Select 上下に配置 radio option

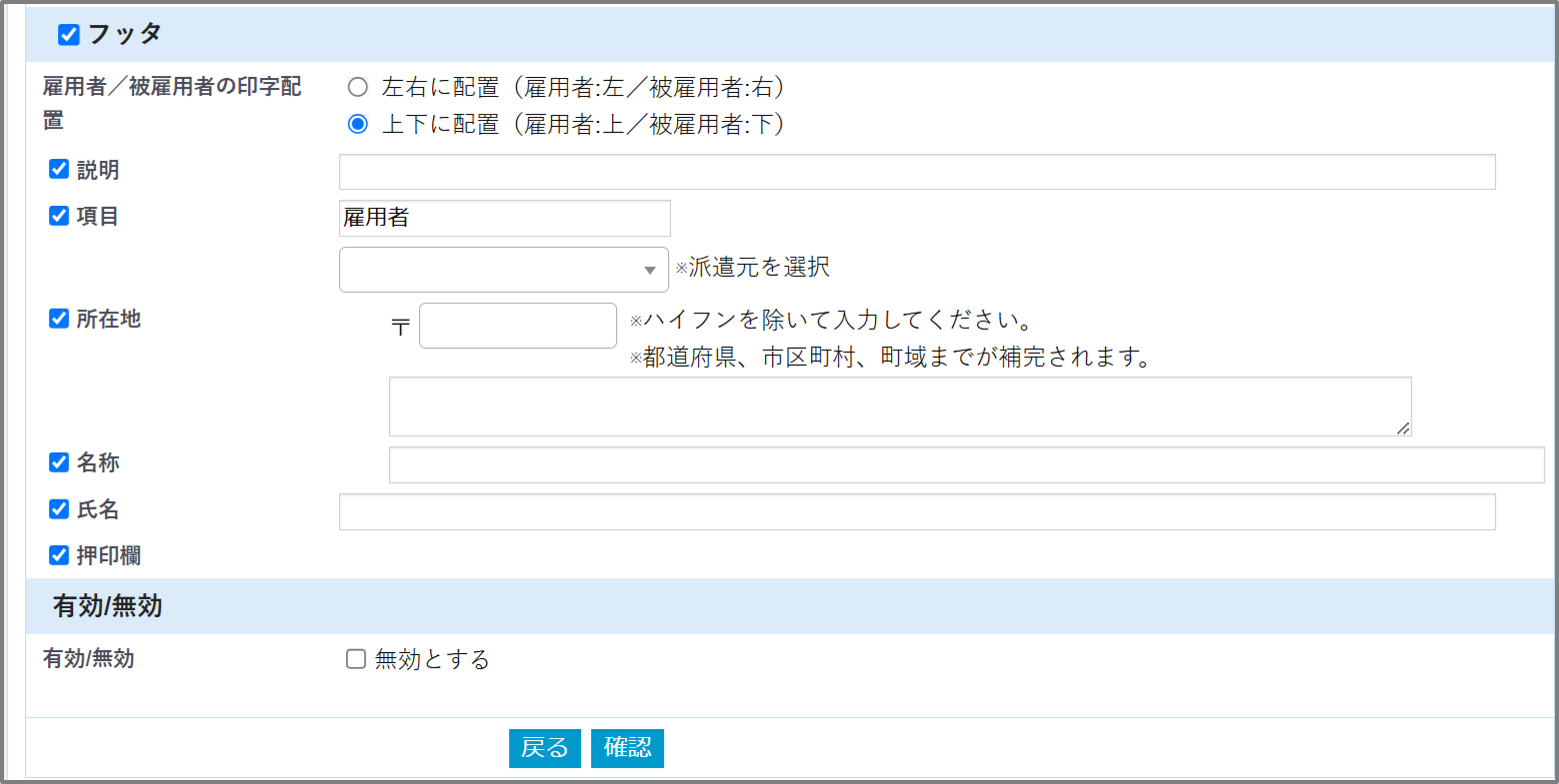point(357,125)
